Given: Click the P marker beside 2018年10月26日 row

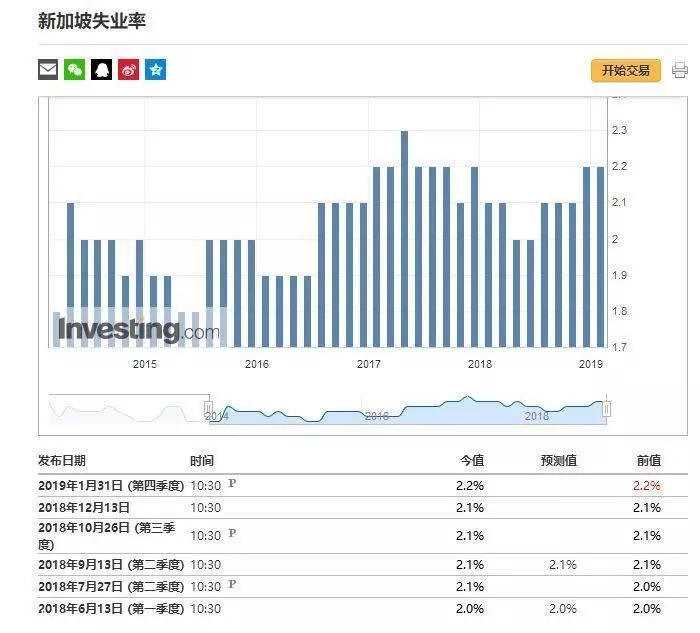Looking at the screenshot, I should [x=232, y=533].
